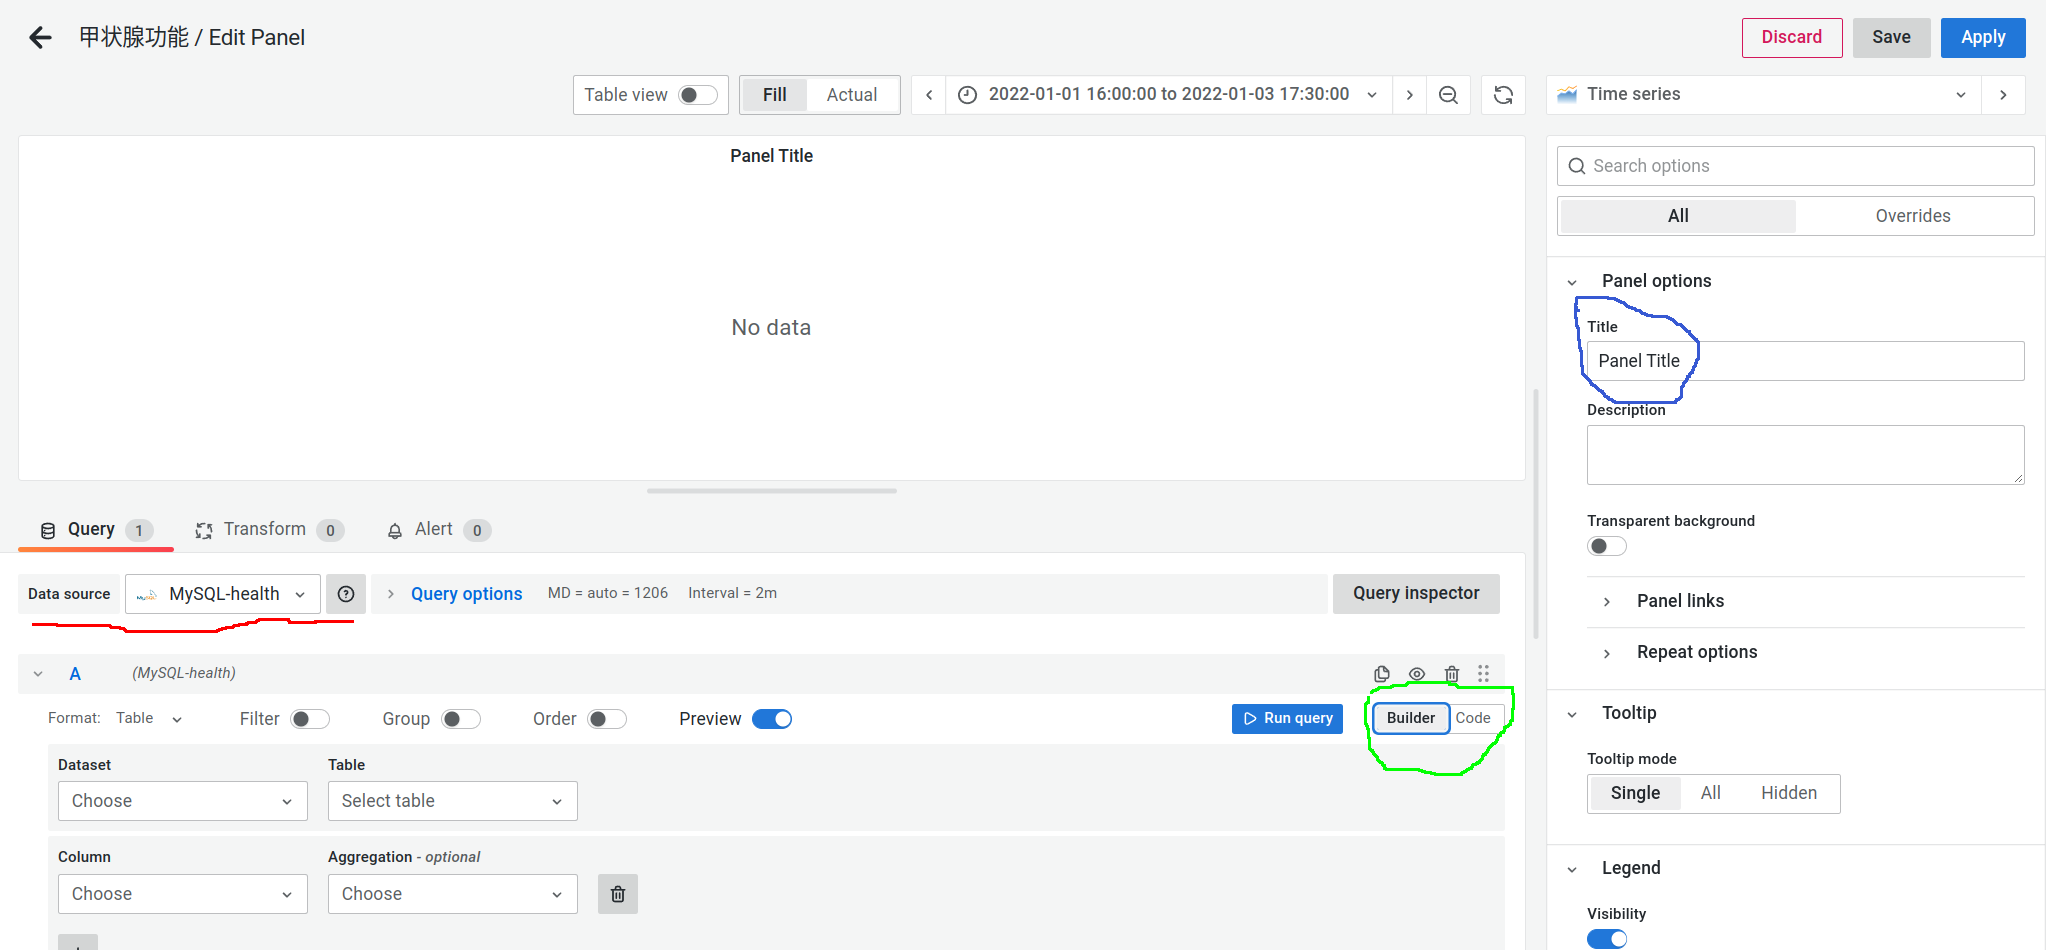Toggle visibility of query A
Viewport: 2046px width, 950px height.
point(1417,674)
